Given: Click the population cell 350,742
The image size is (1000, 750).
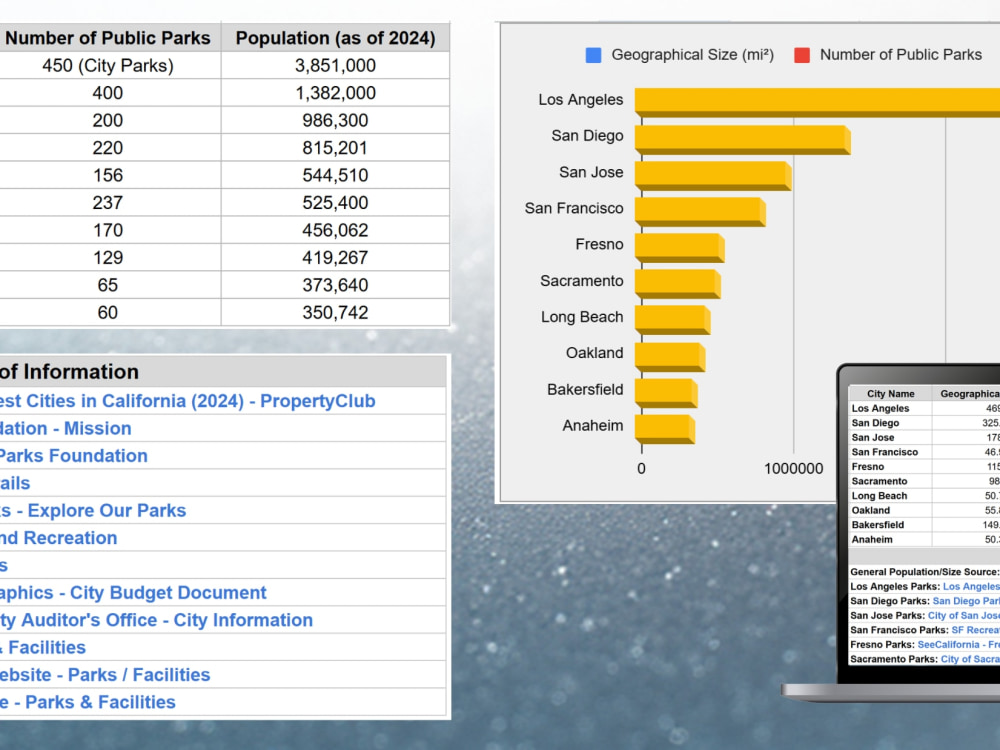Looking at the screenshot, I should pos(335,312).
